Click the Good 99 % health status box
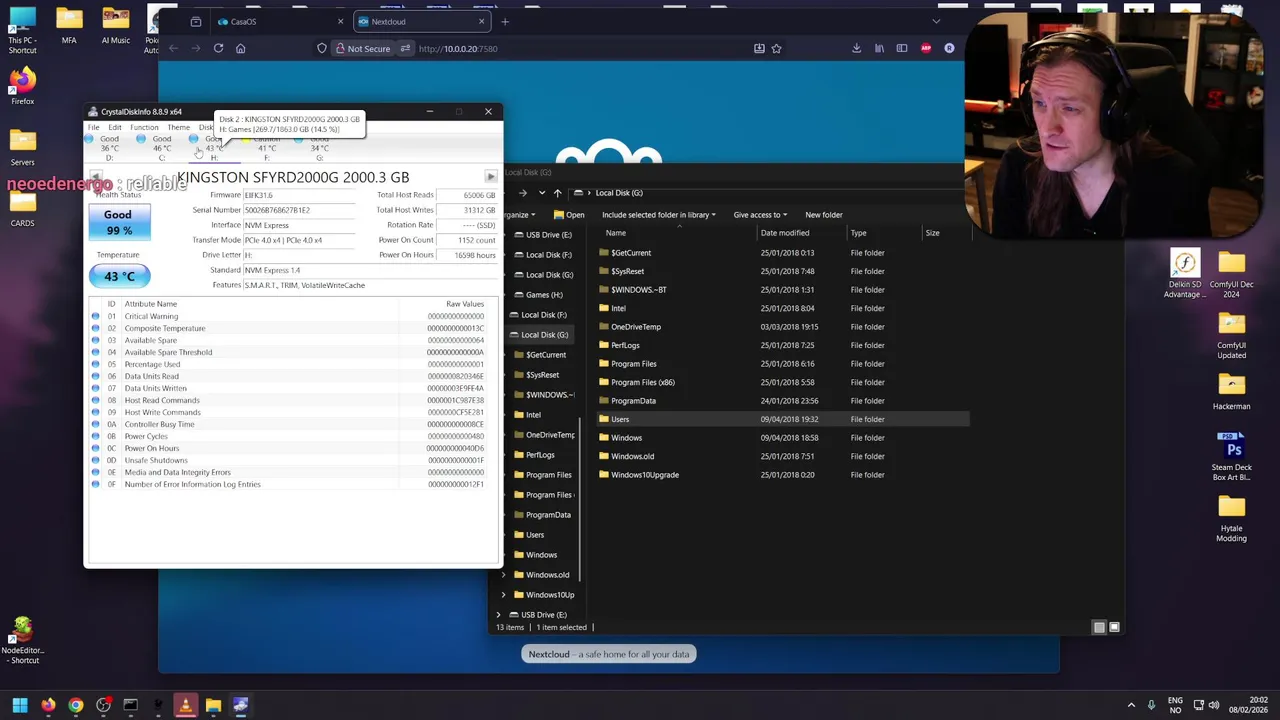Viewport: 1280px width, 720px height. pos(118,222)
